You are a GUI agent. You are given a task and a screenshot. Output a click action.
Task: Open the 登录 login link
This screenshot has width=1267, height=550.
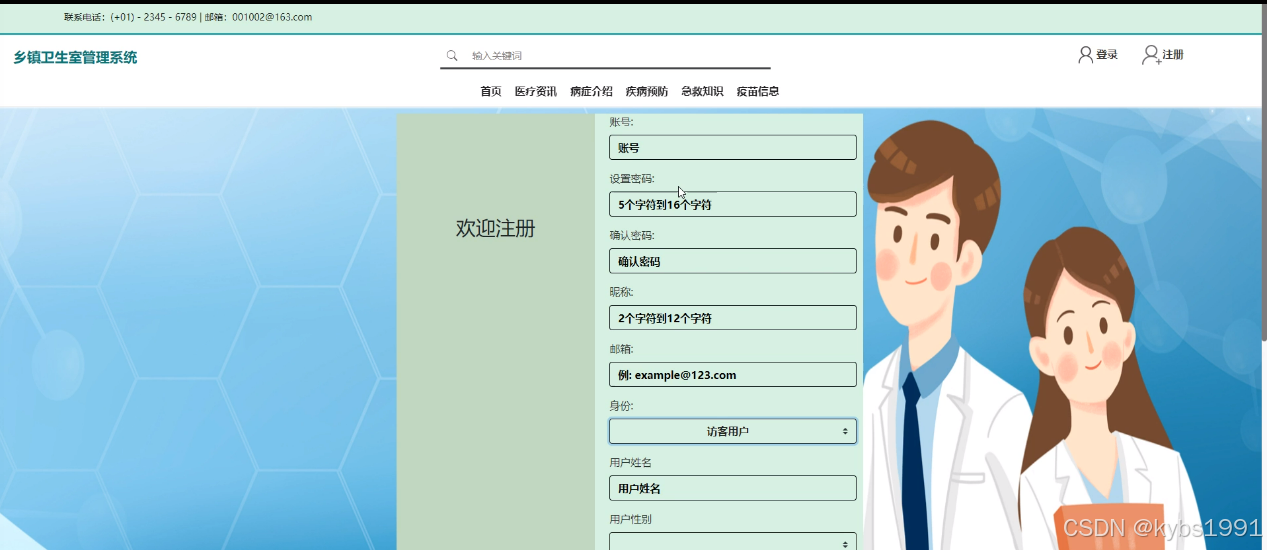coord(1107,55)
